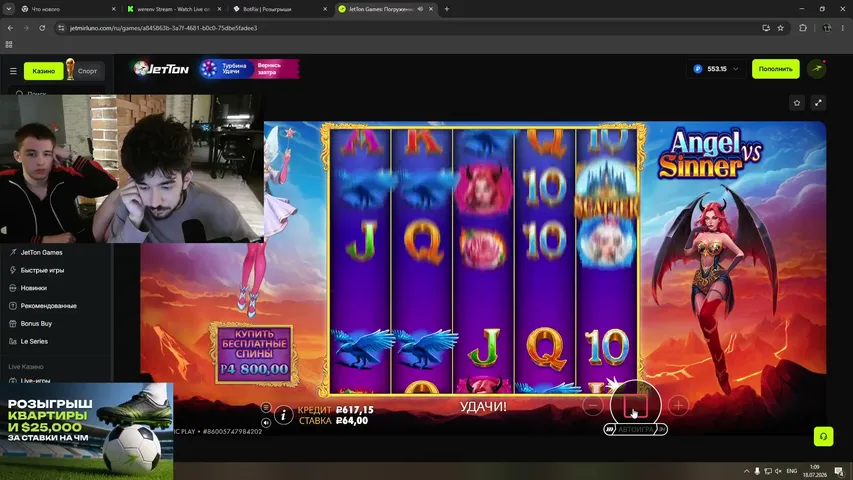Click the address bar URL
This screenshot has height=480, width=853.
pyautogui.click(x=164, y=28)
